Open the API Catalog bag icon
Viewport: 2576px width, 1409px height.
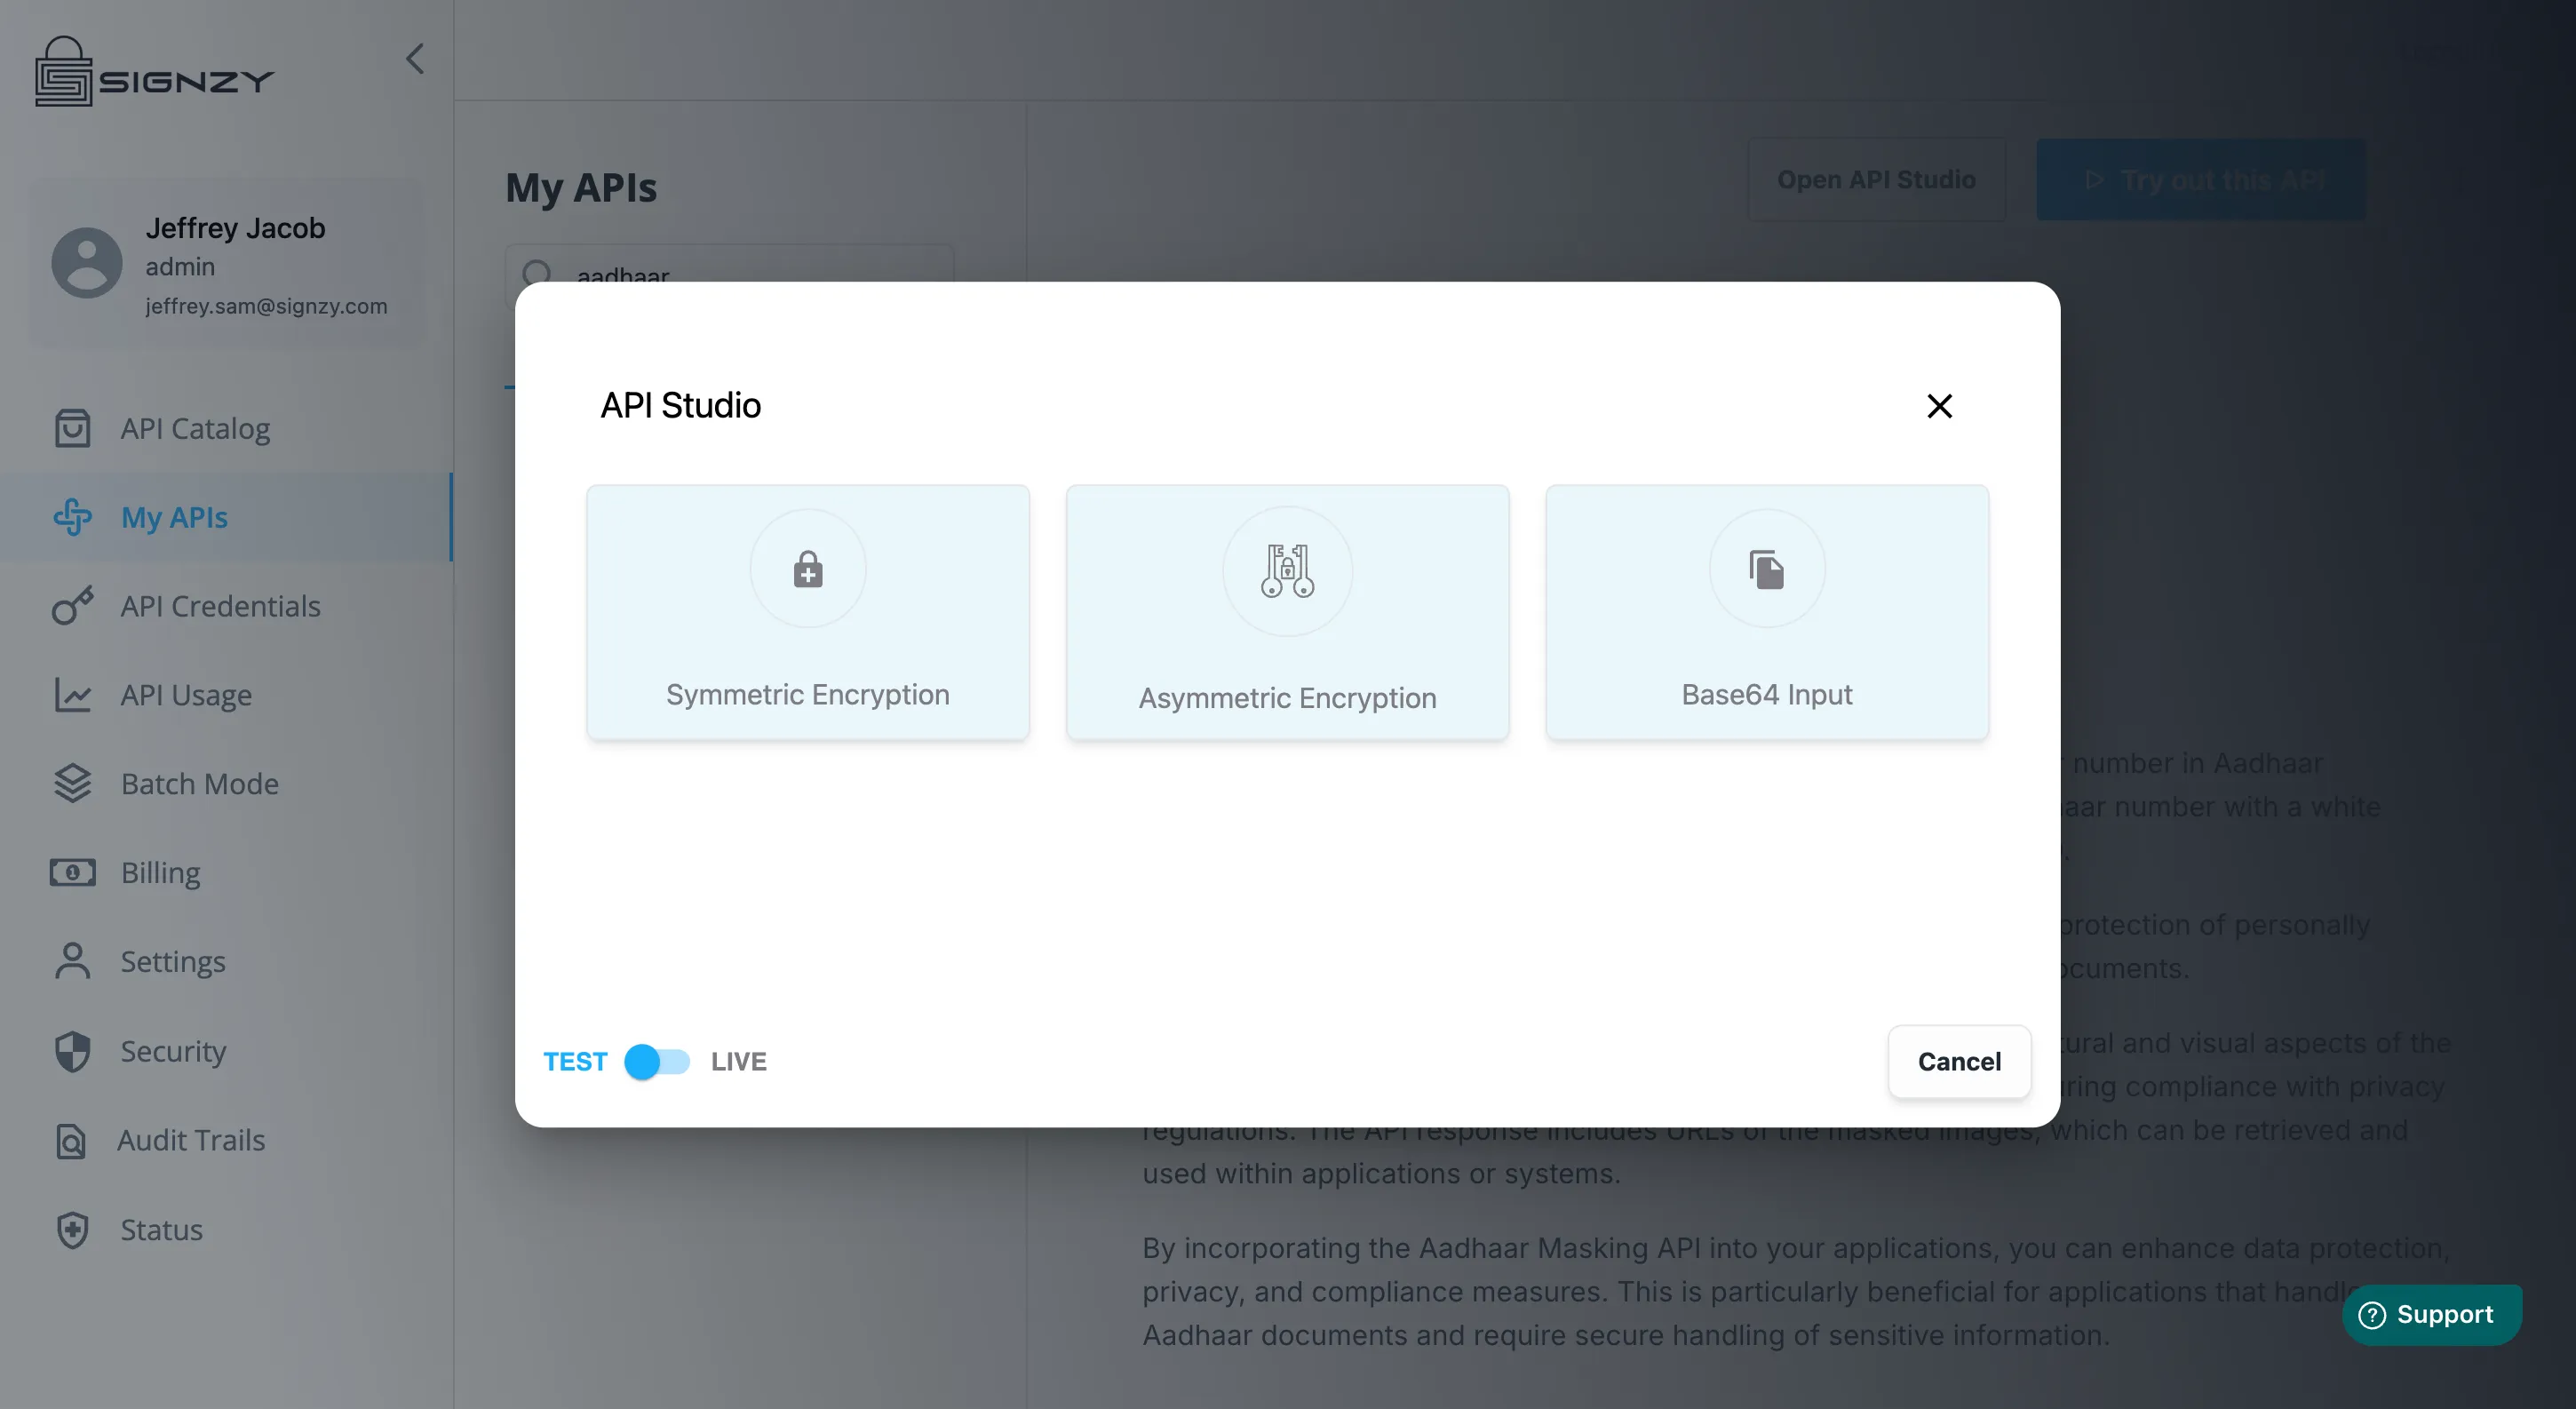[x=72, y=428]
